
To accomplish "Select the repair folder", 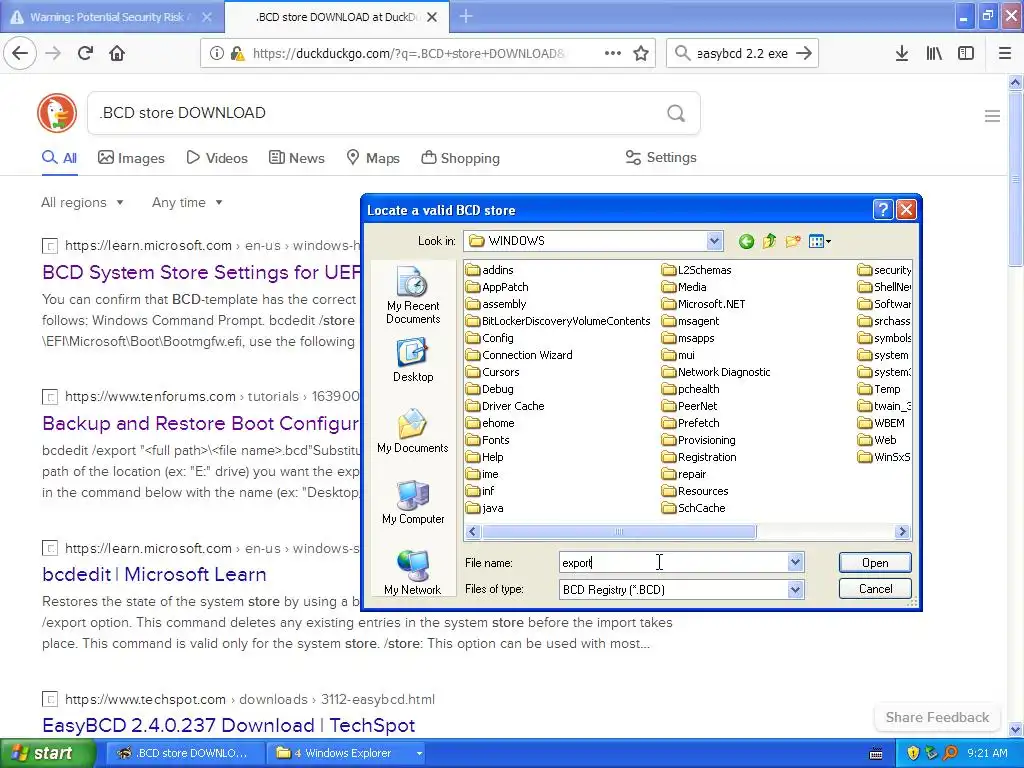I will [684, 474].
